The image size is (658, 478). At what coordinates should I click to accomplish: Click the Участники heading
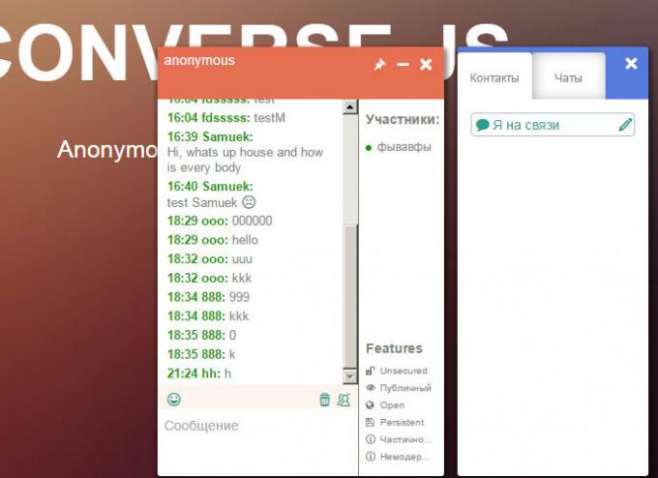tap(402, 120)
